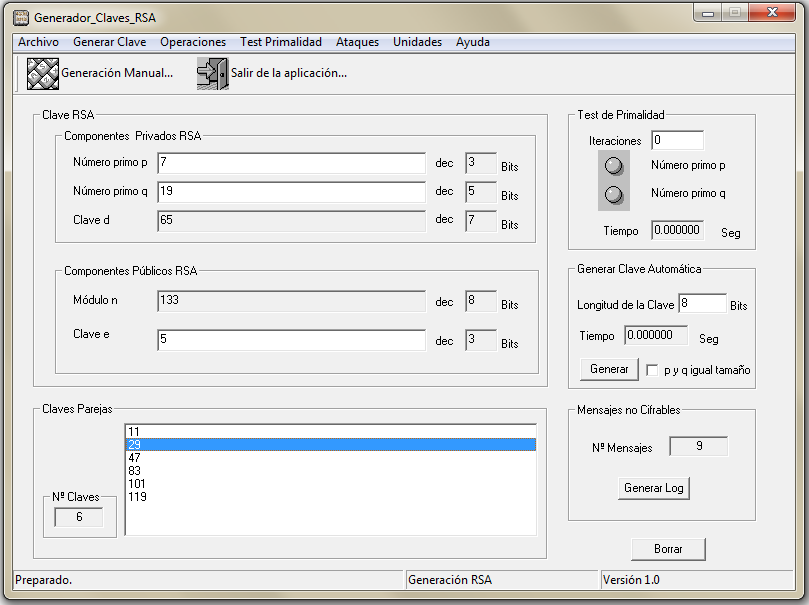Open the Operaciones menu
The height and width of the screenshot is (605, 809).
coord(193,42)
